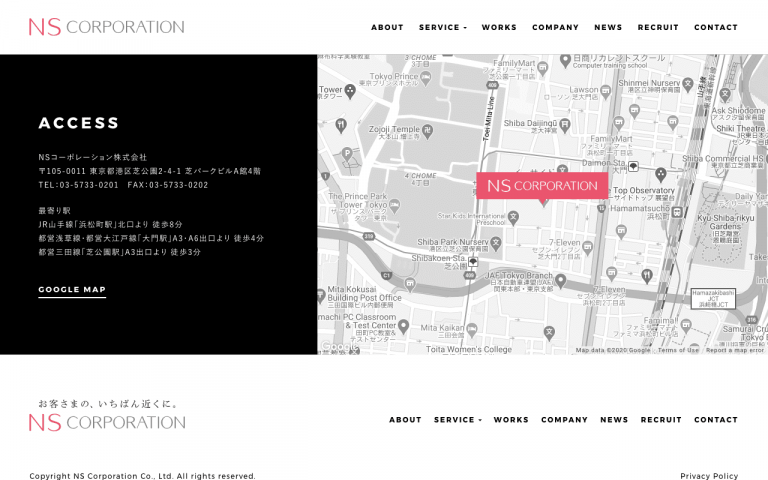Image resolution: width=768 pixels, height=480 pixels.
Task: Click the JAF Tokyo Branch pin
Action: 560,280
